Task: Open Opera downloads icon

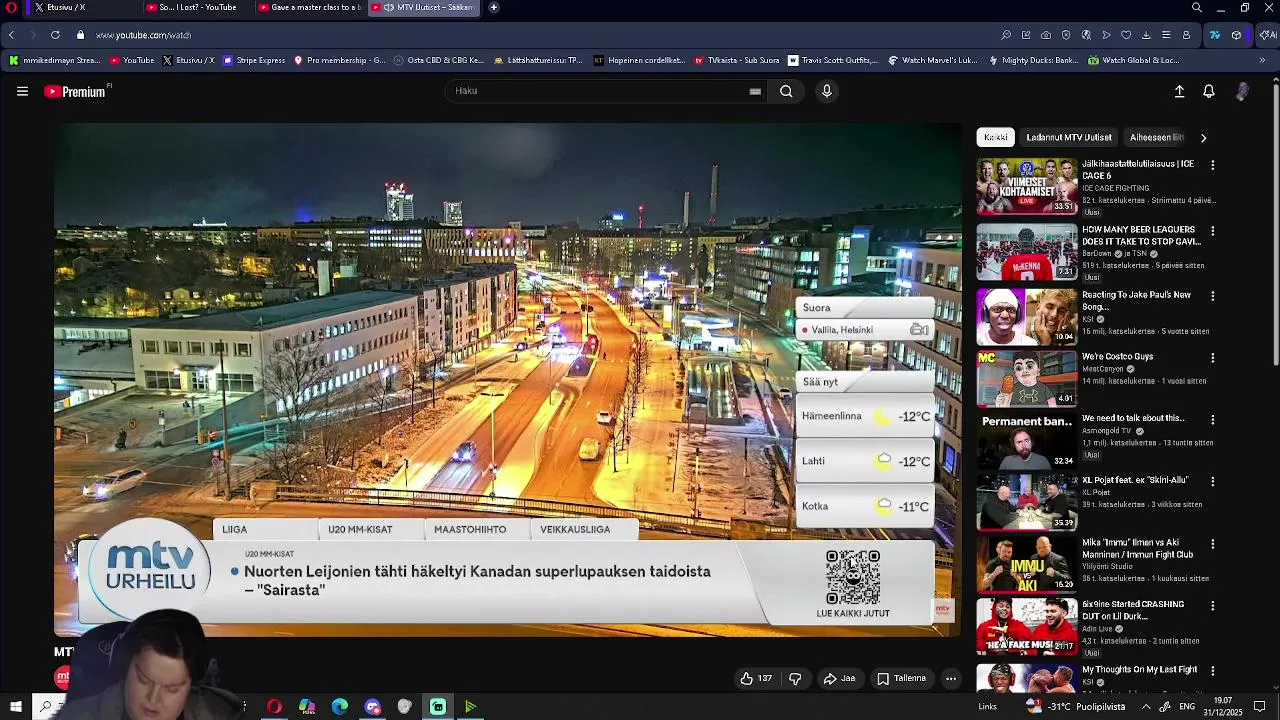Action: coord(1146,35)
